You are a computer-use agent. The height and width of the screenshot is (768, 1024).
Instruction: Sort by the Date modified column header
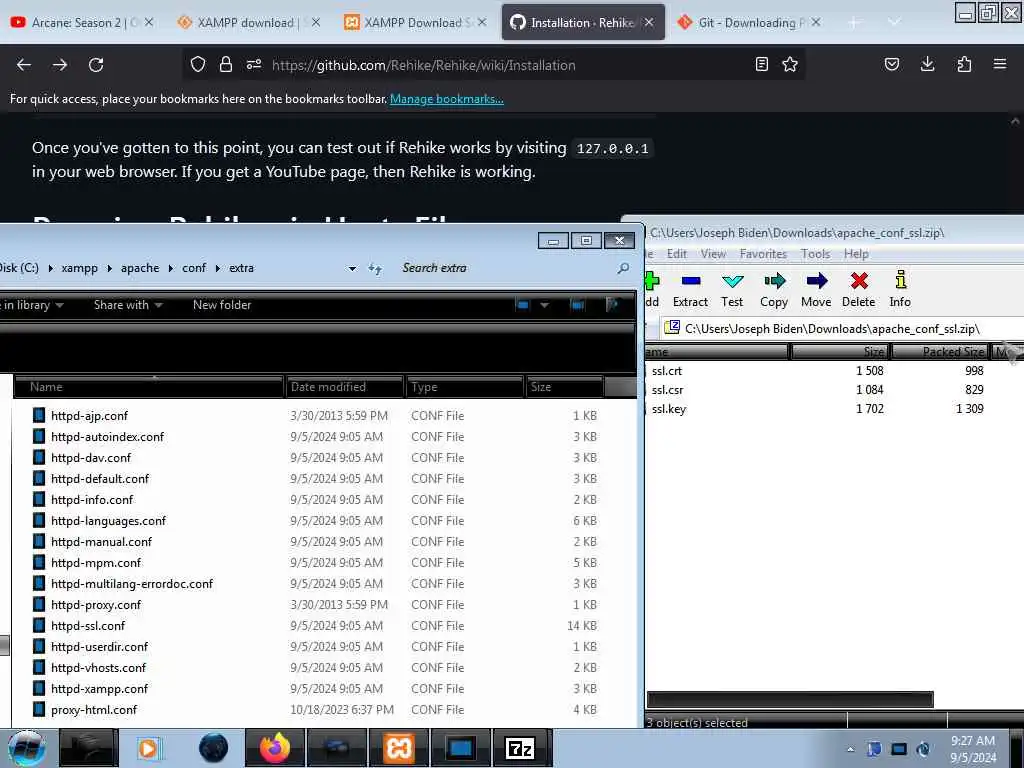(x=344, y=387)
